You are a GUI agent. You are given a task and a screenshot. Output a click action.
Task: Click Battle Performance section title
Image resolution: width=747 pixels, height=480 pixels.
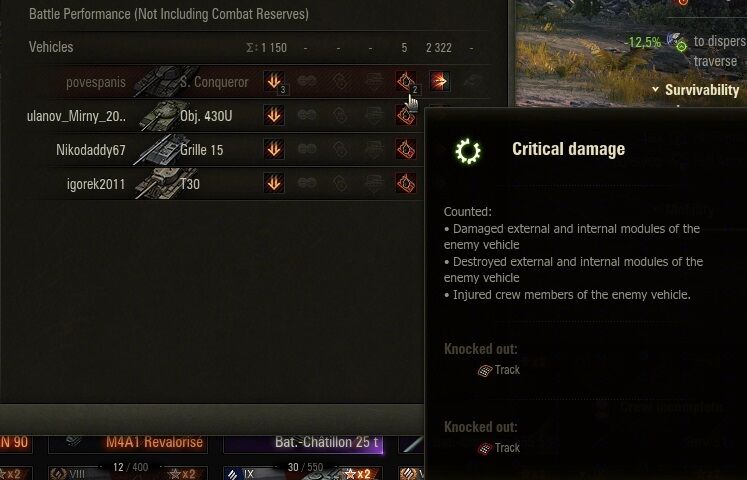[169, 14]
